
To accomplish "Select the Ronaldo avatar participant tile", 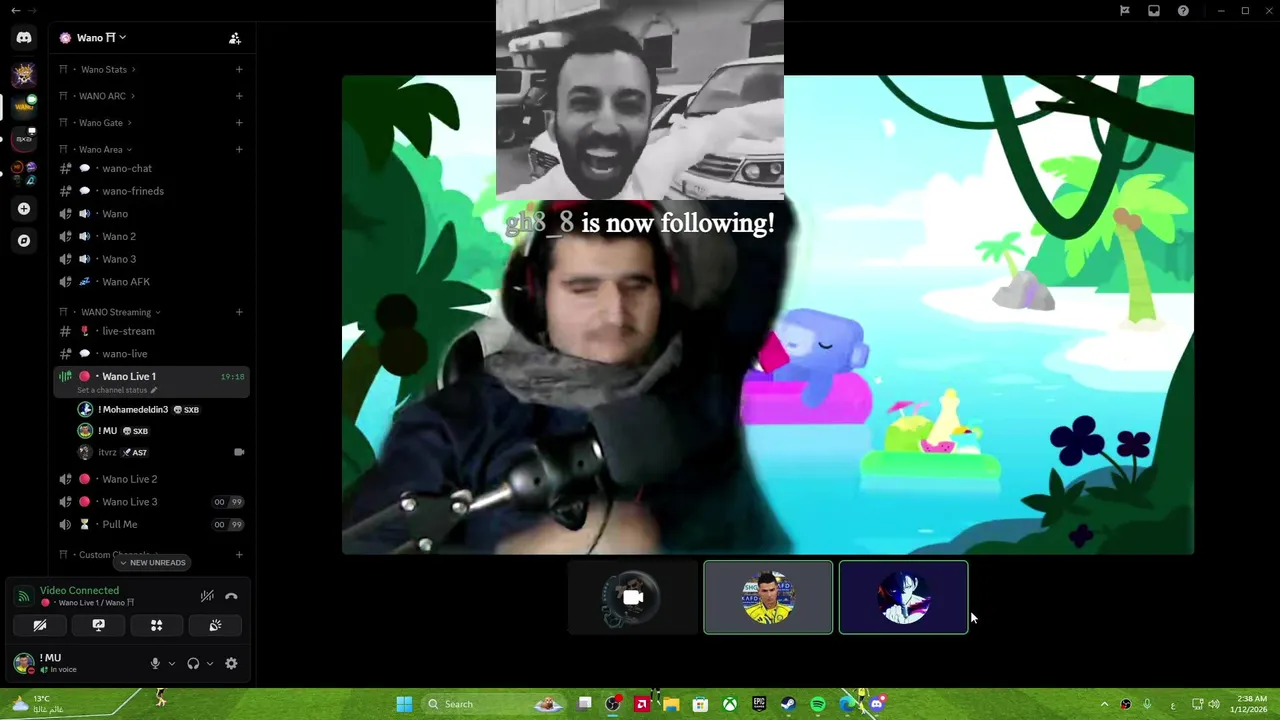I will pyautogui.click(x=768, y=597).
